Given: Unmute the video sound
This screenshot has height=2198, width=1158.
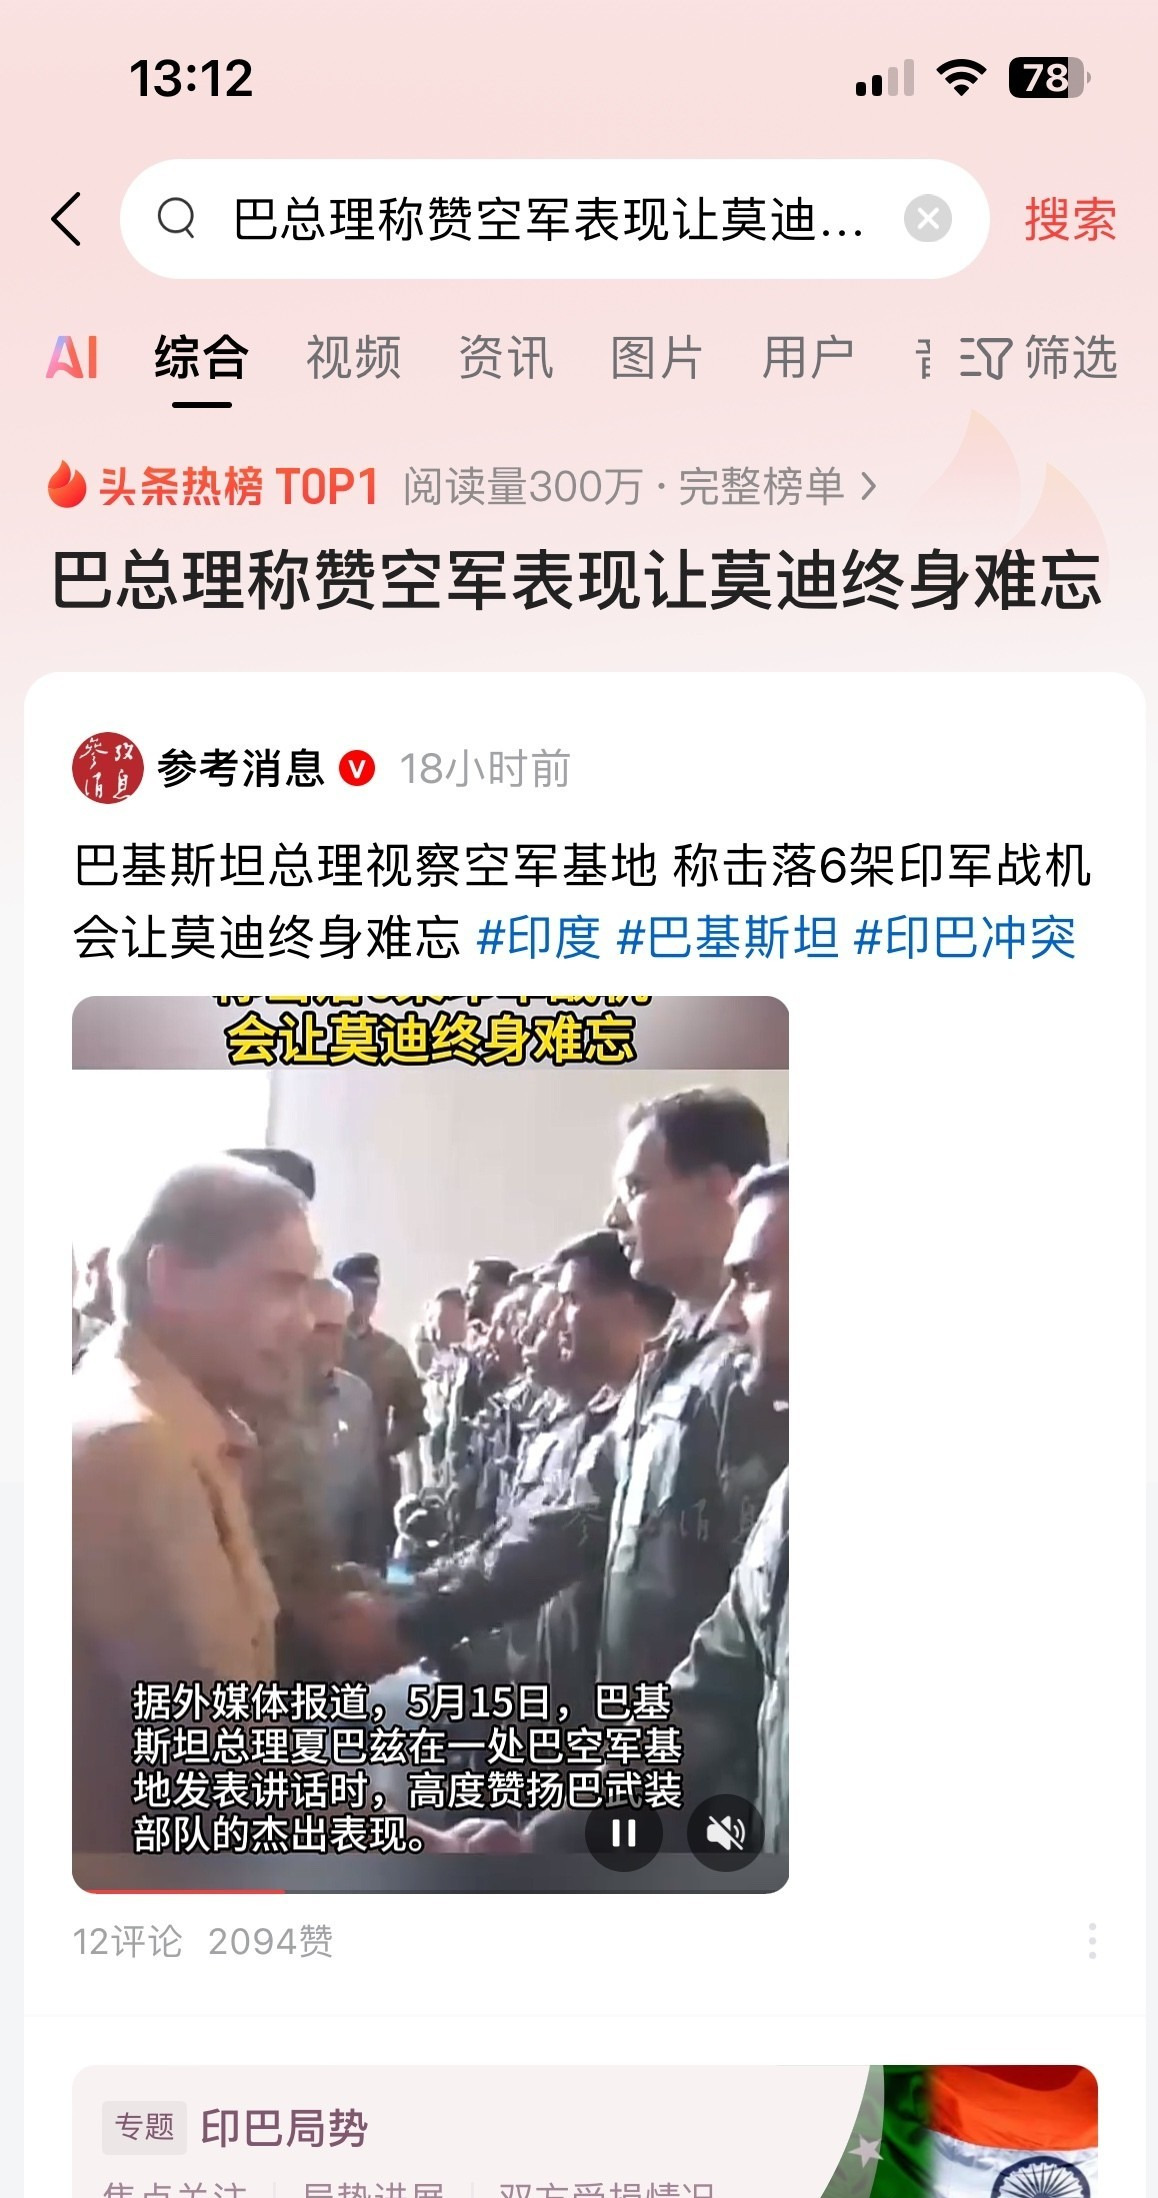Looking at the screenshot, I should tap(725, 1832).
